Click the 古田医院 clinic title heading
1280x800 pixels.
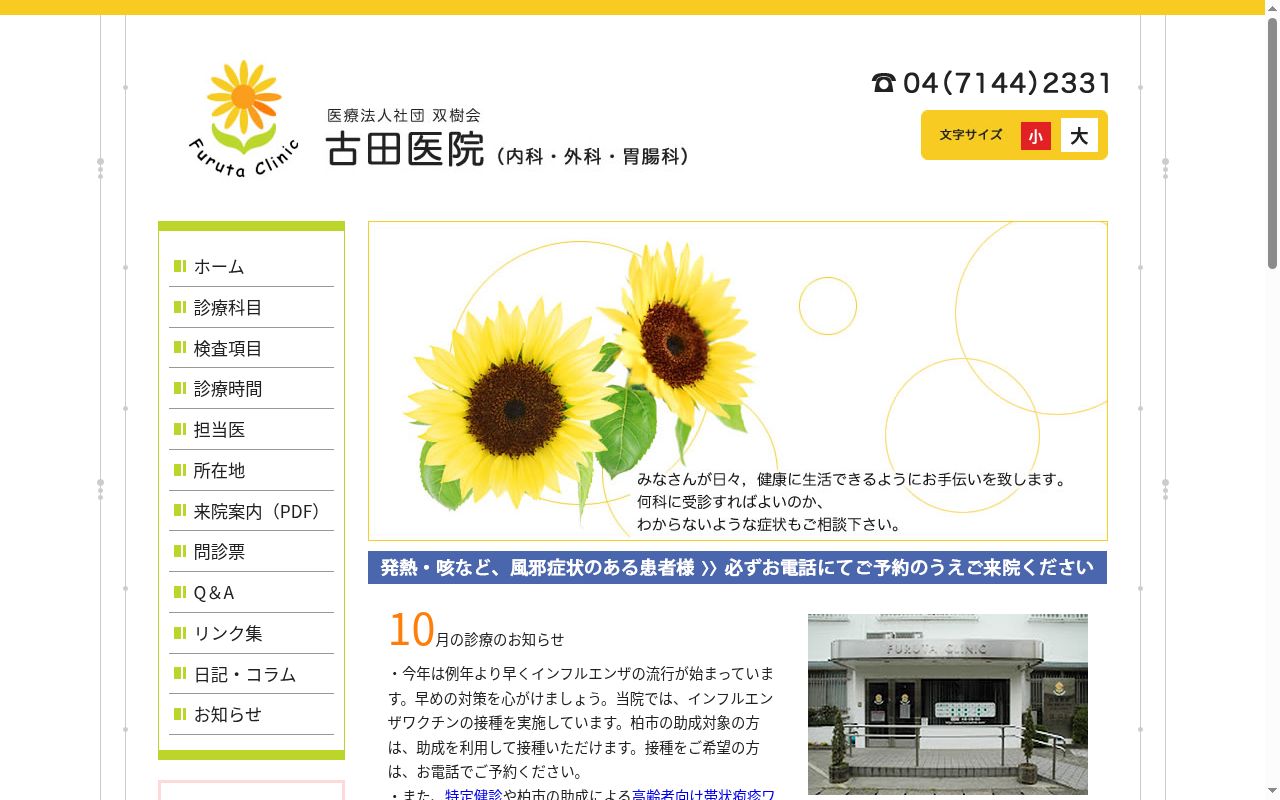[405, 149]
